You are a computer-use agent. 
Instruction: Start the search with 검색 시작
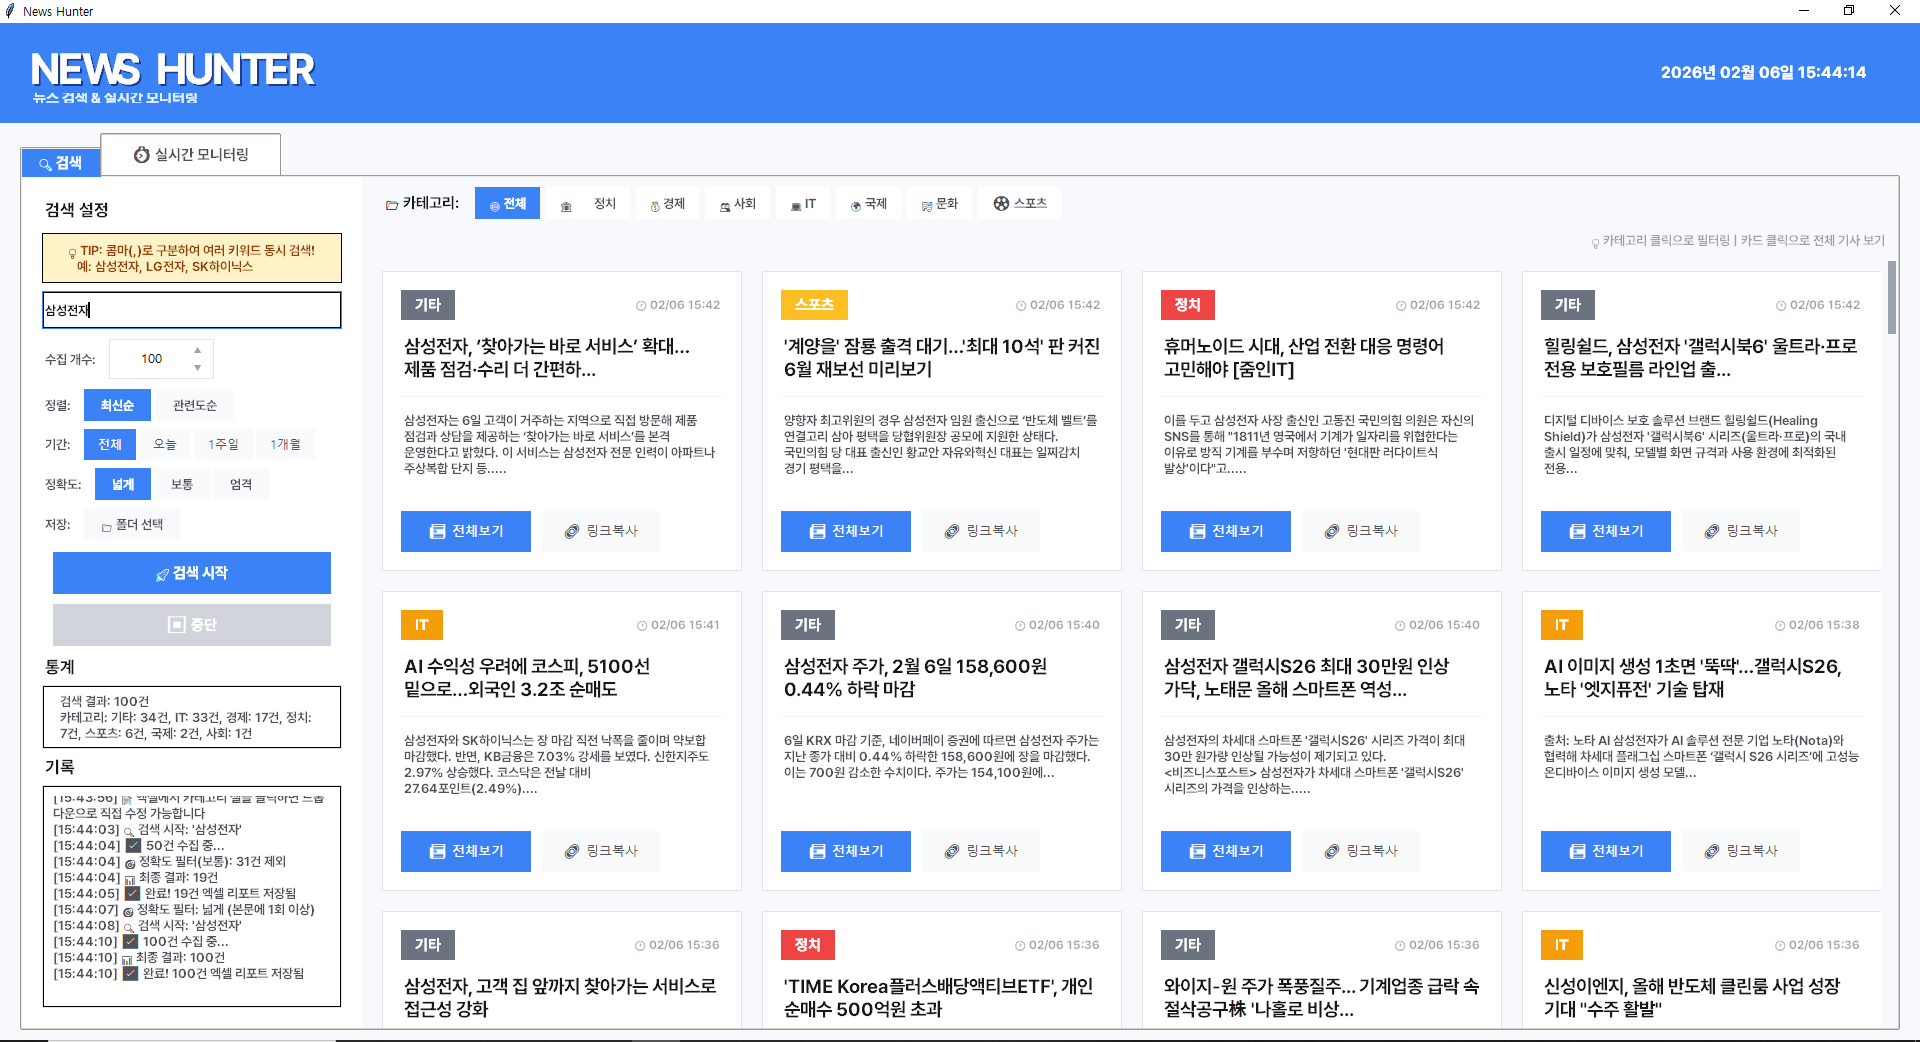pyautogui.click(x=192, y=573)
